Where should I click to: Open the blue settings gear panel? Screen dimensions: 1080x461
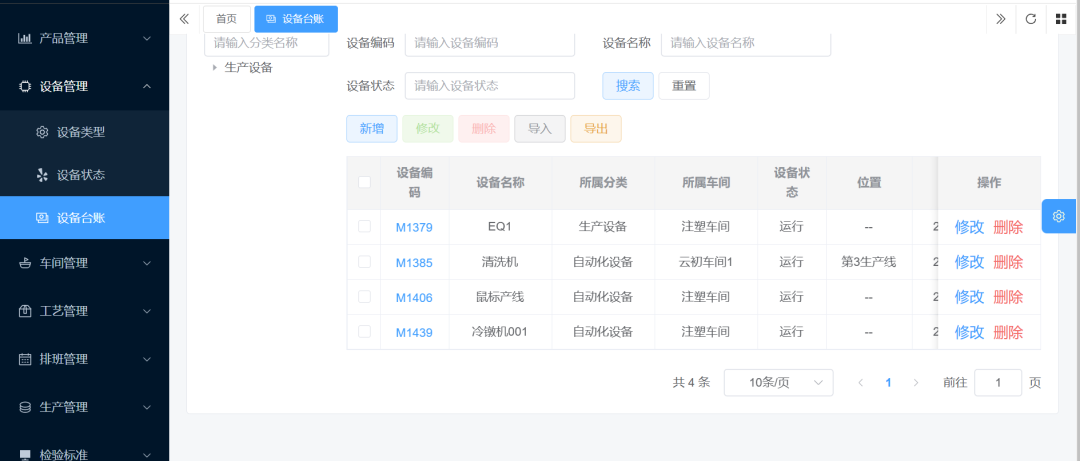(1059, 216)
